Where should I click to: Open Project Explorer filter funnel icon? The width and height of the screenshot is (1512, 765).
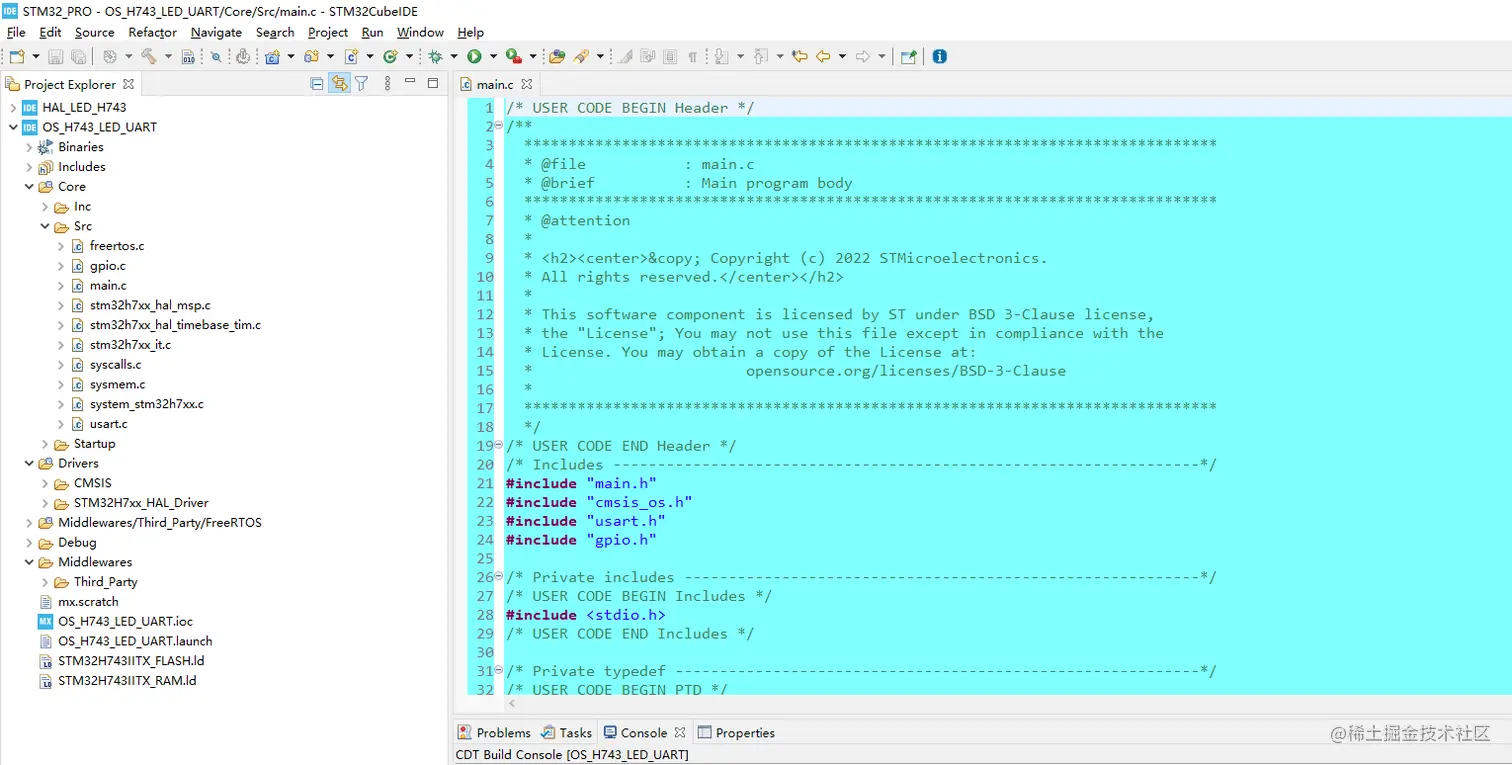(362, 84)
